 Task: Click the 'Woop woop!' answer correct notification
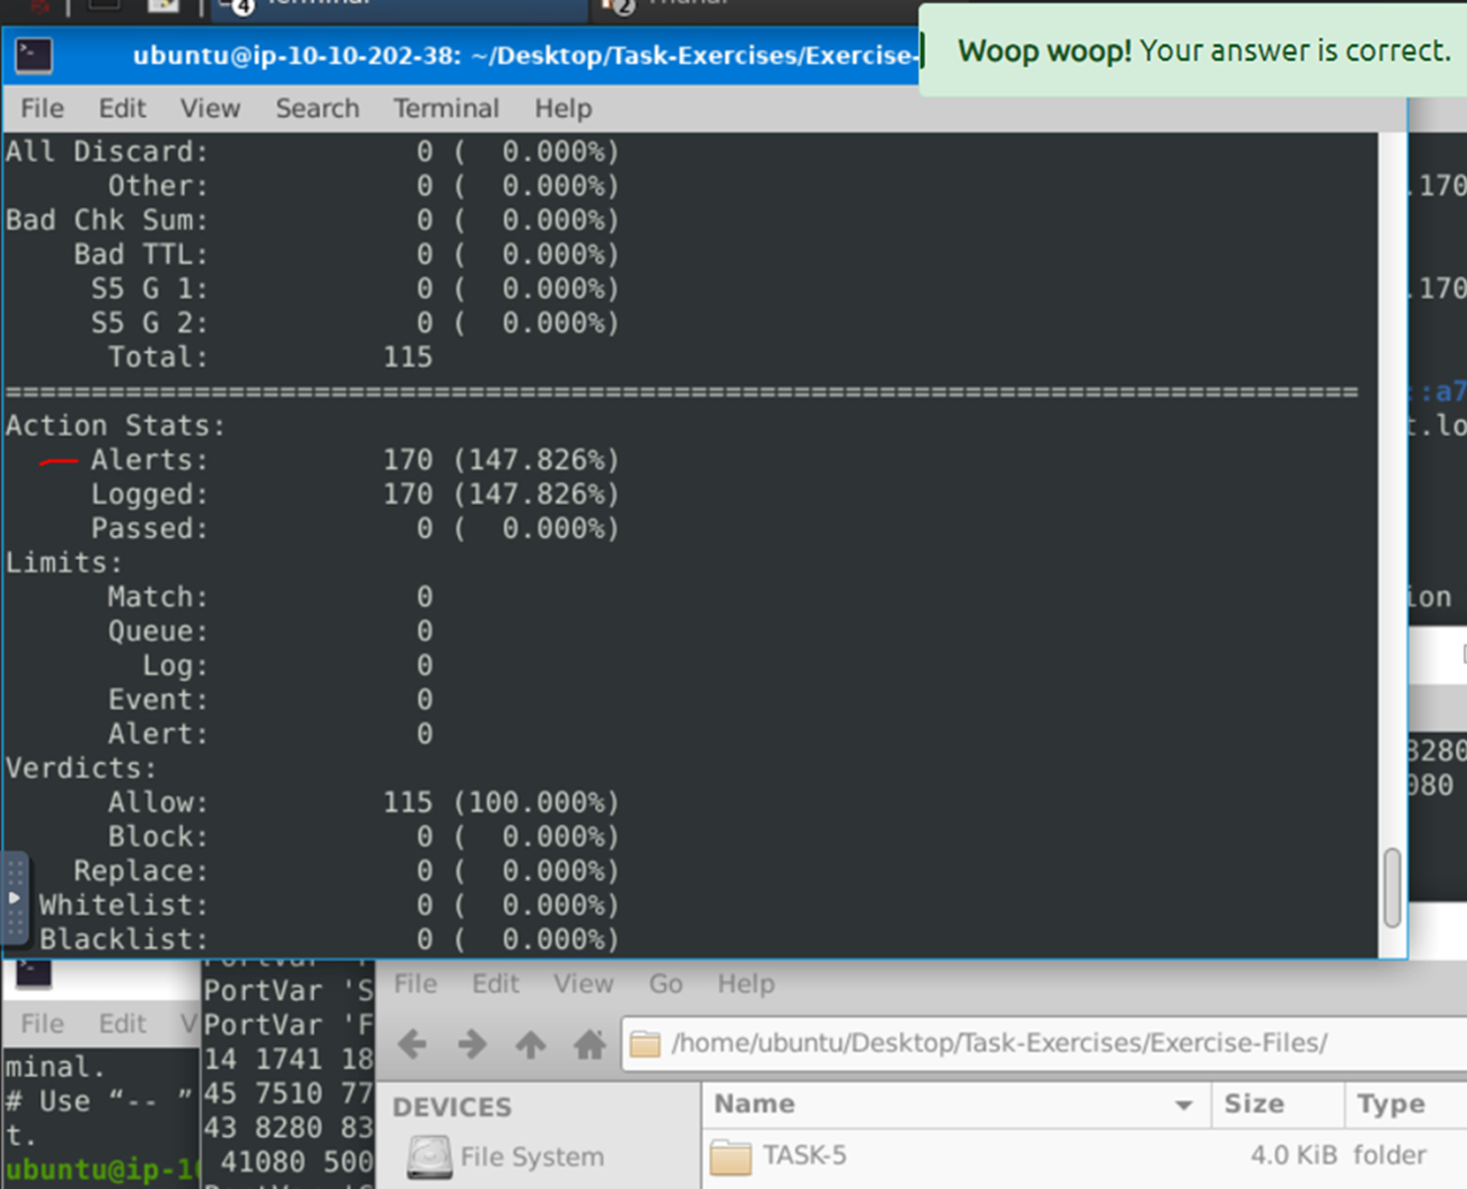point(1194,50)
